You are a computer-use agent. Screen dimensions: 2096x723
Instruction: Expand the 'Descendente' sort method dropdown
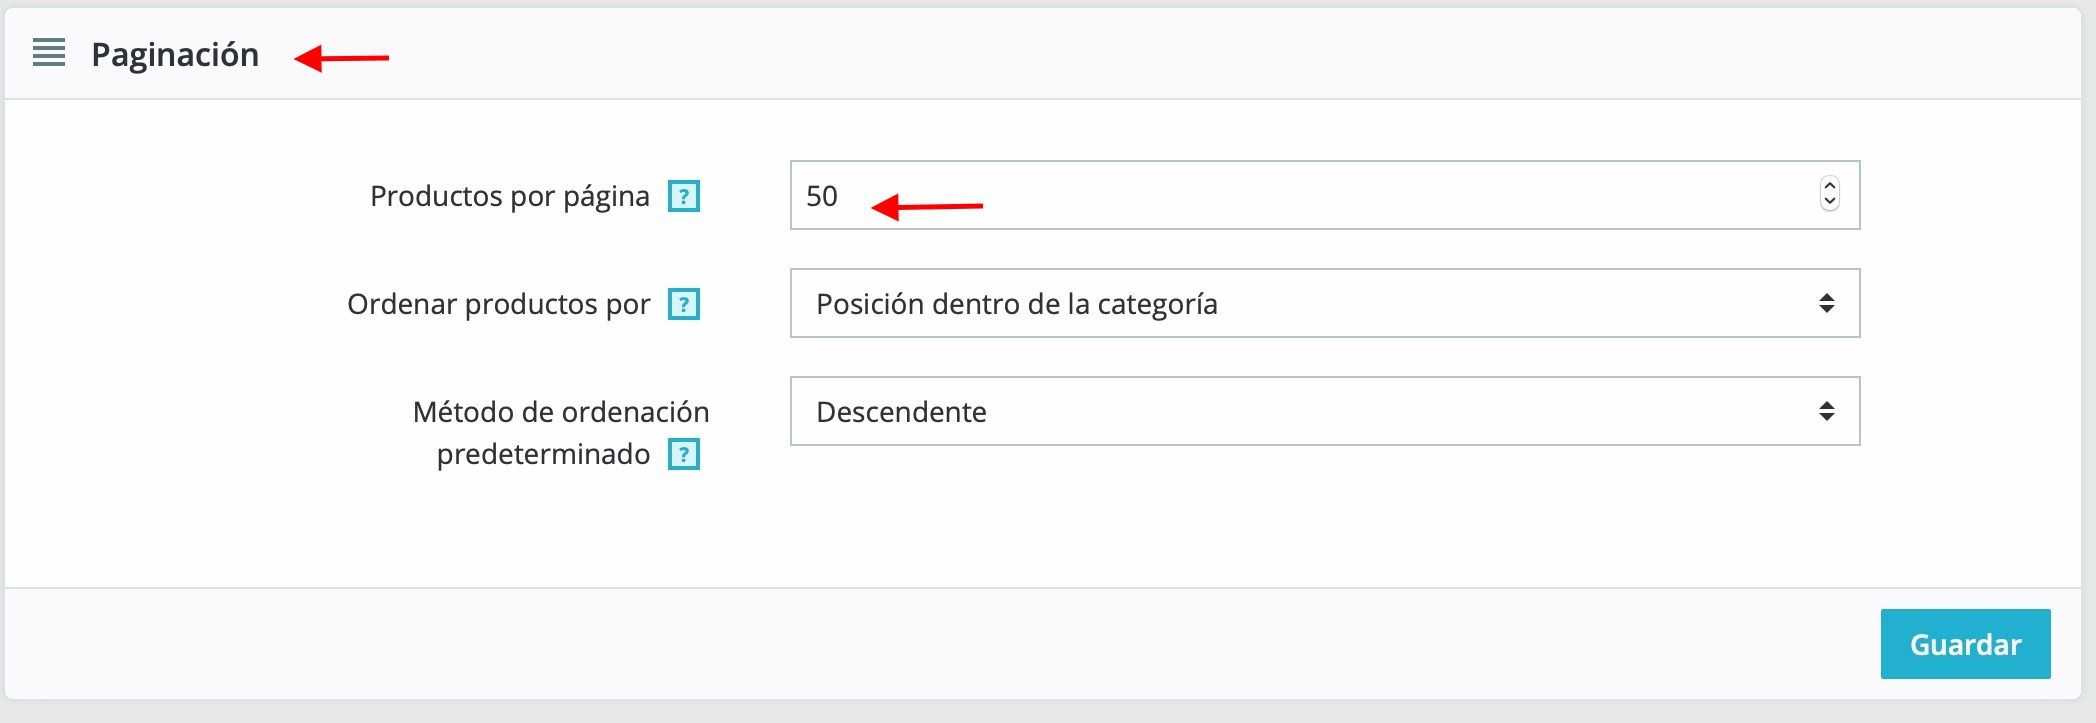1325,411
